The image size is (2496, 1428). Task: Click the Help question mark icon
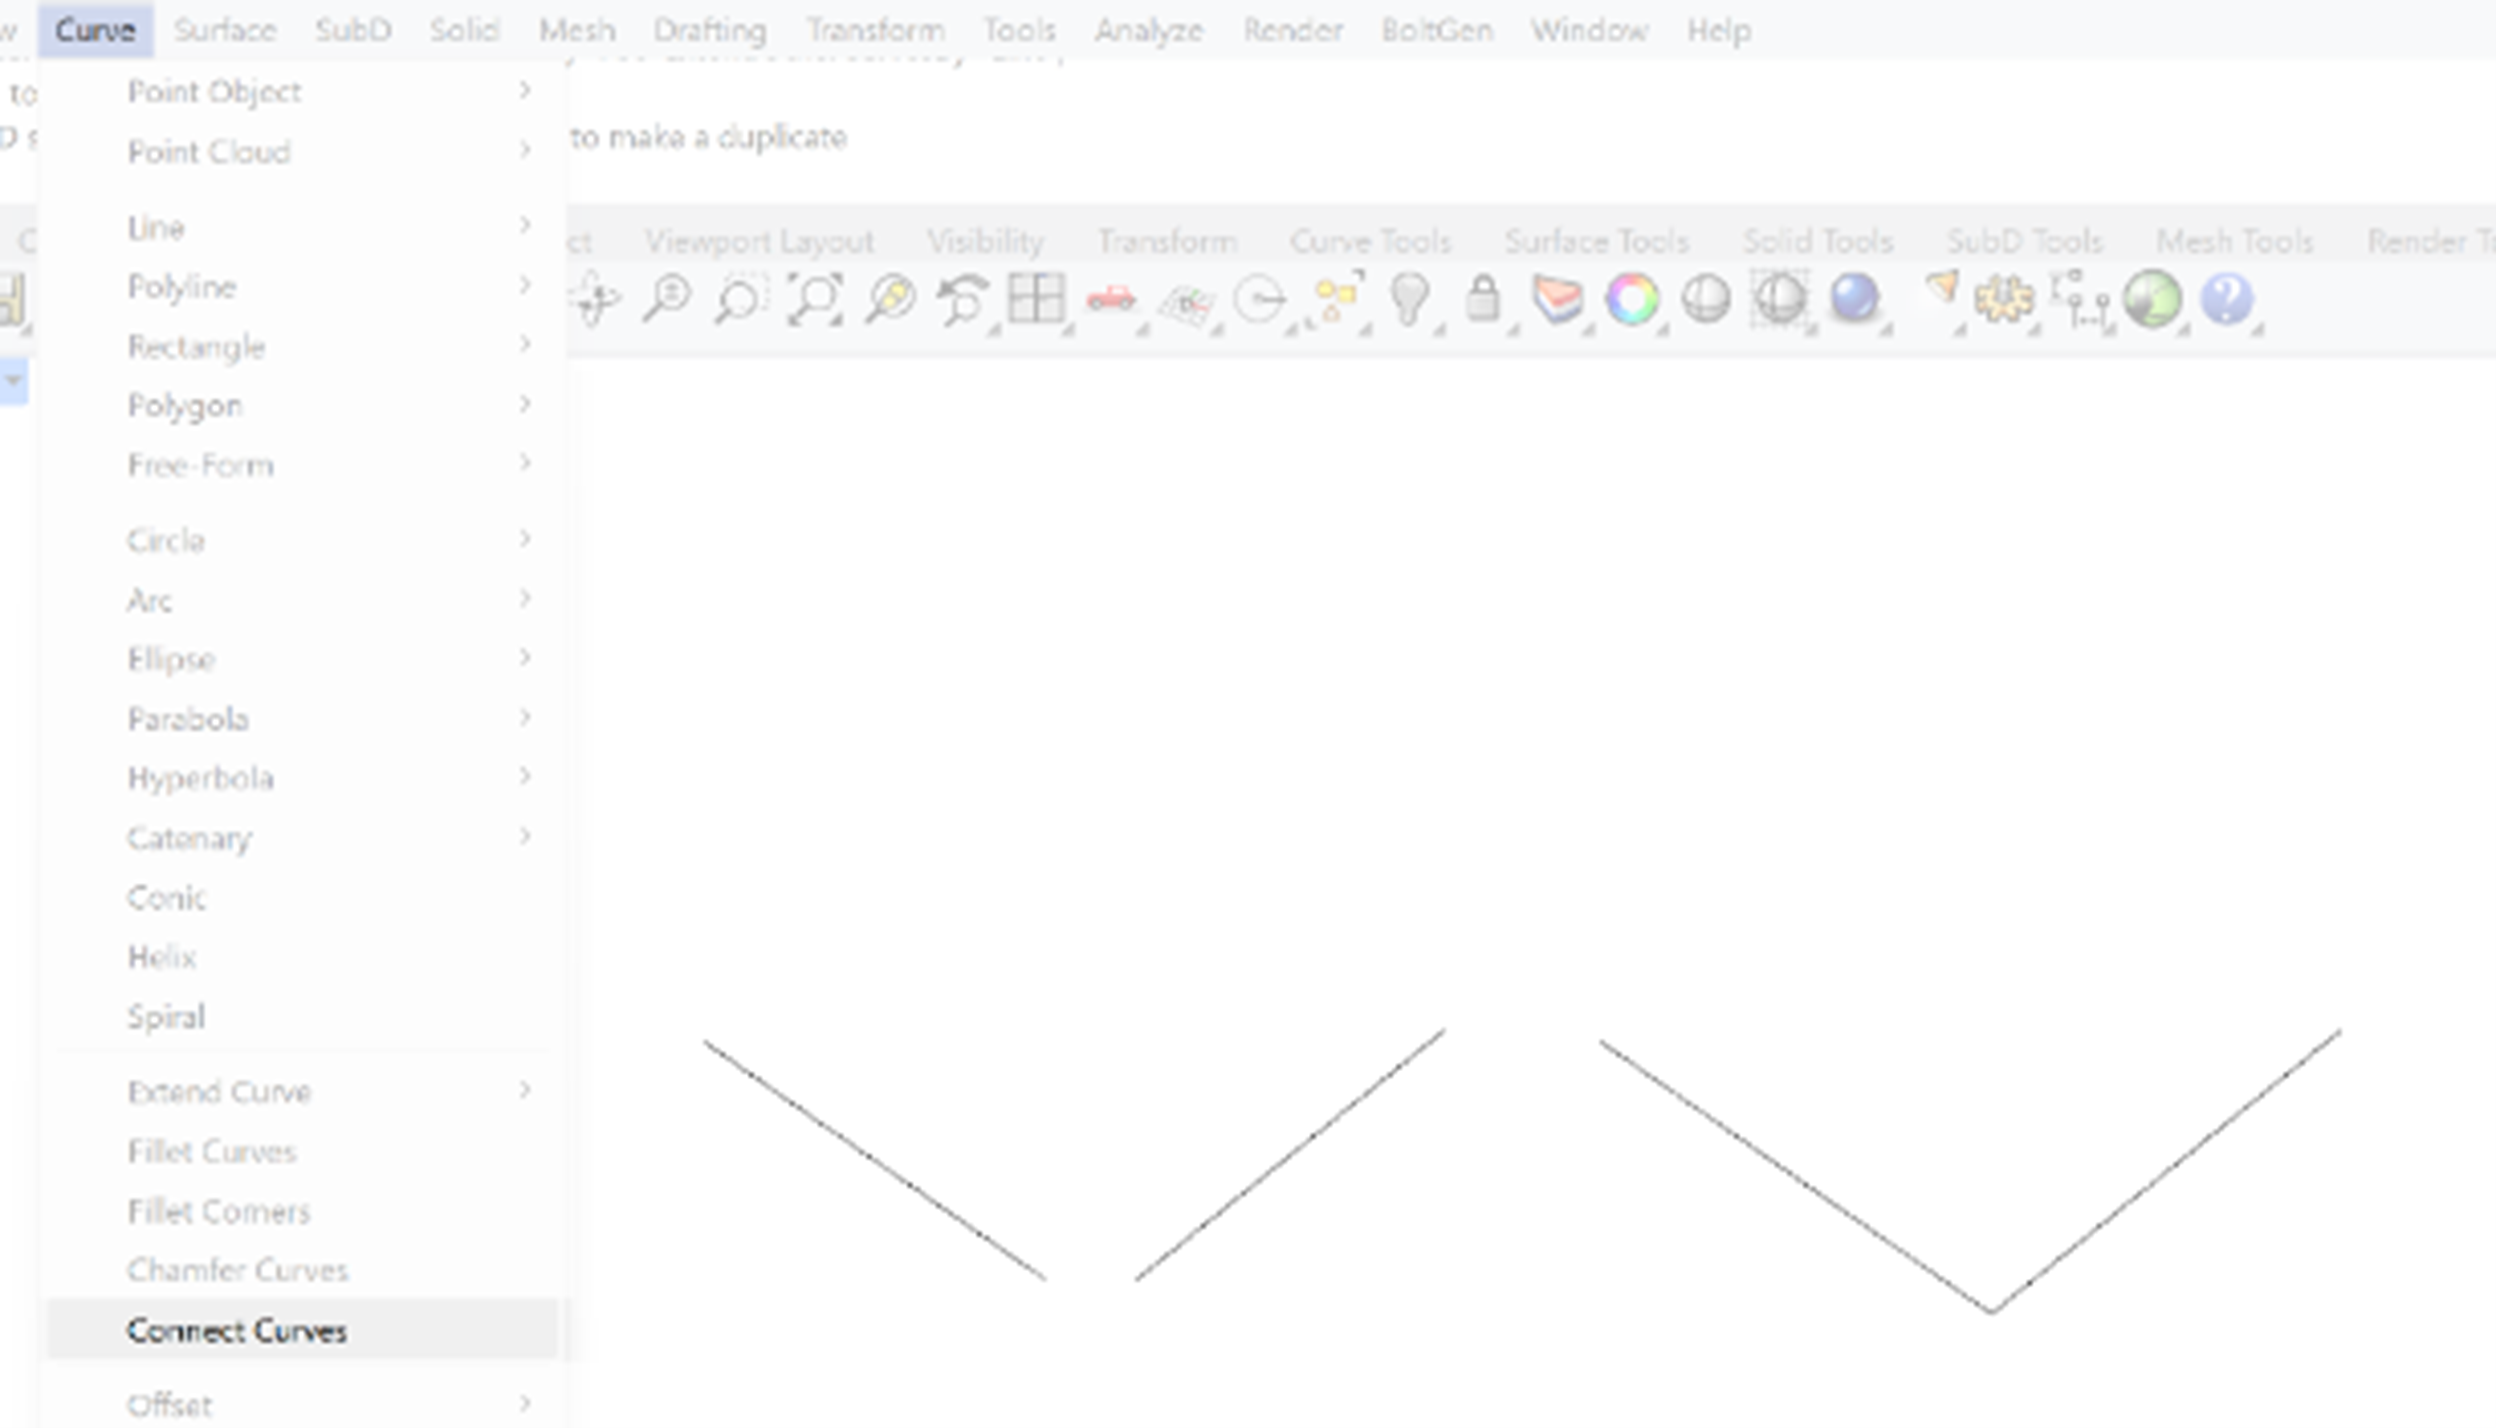click(2228, 300)
